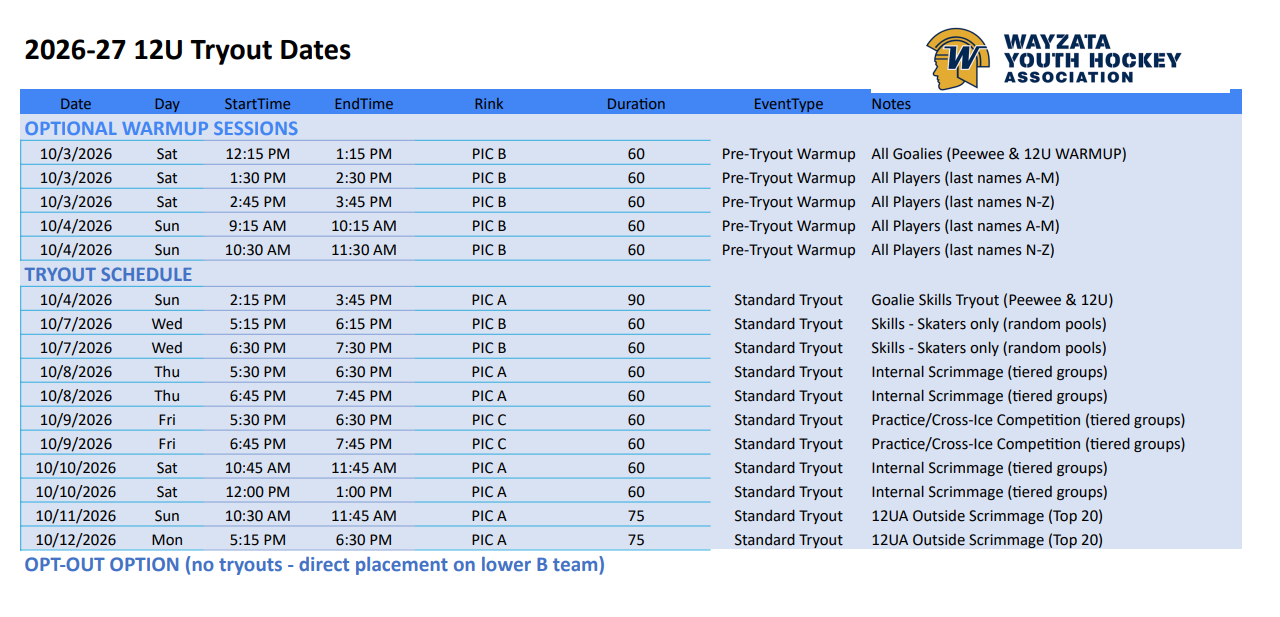Click the first PIC C rink cell

[489, 420]
